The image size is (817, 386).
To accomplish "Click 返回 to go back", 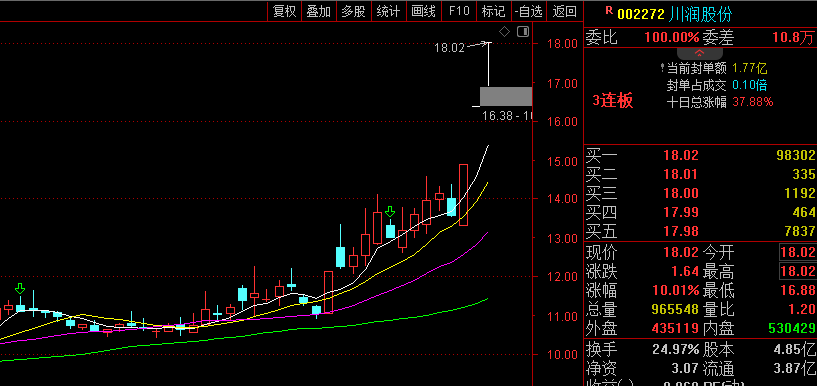I will click(564, 11).
